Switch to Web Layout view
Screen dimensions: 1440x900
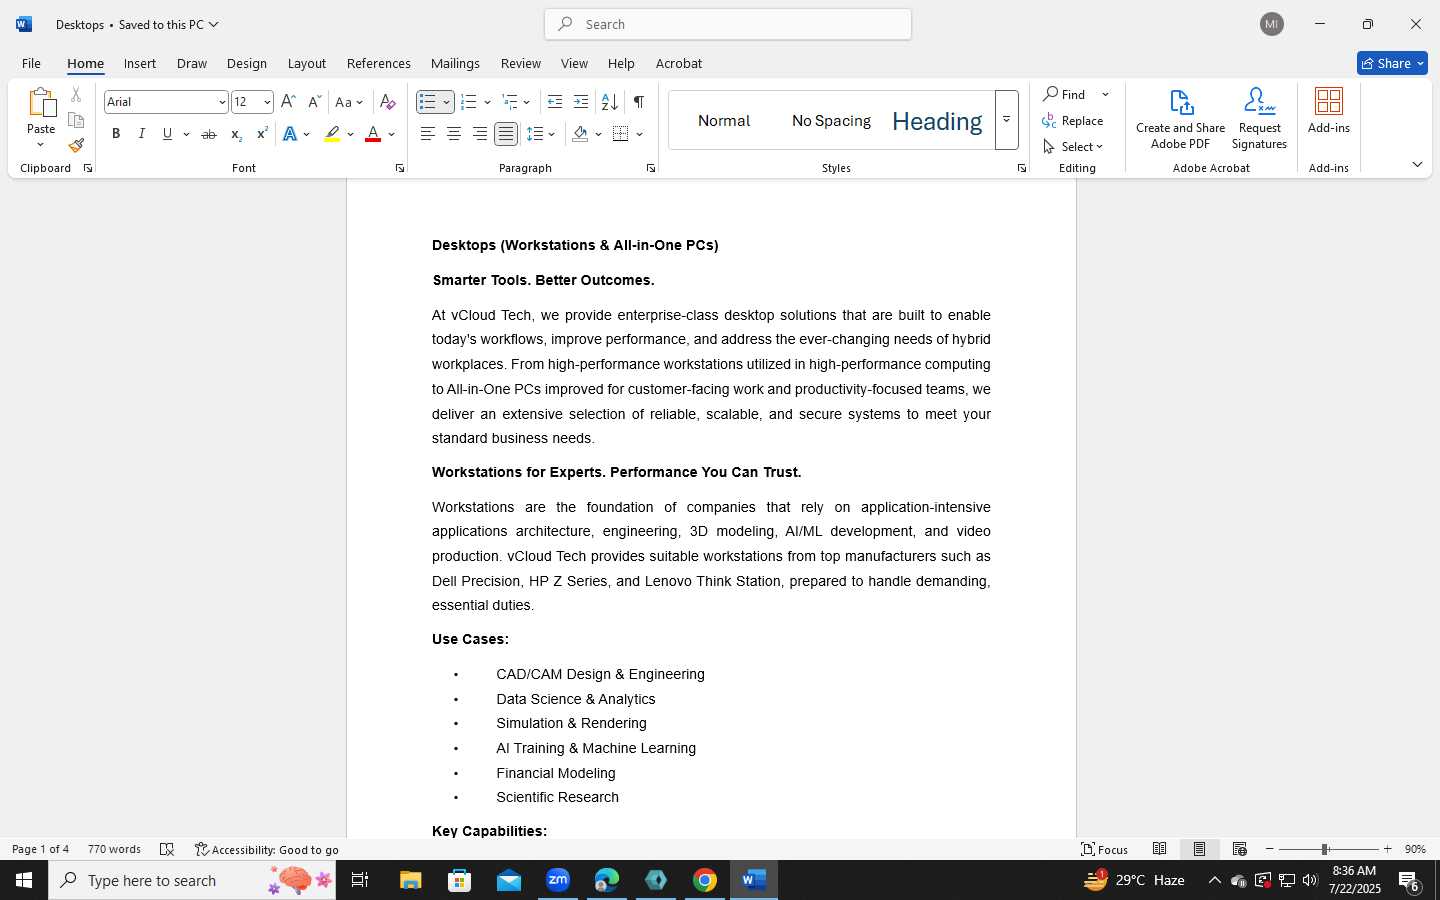tap(1239, 849)
